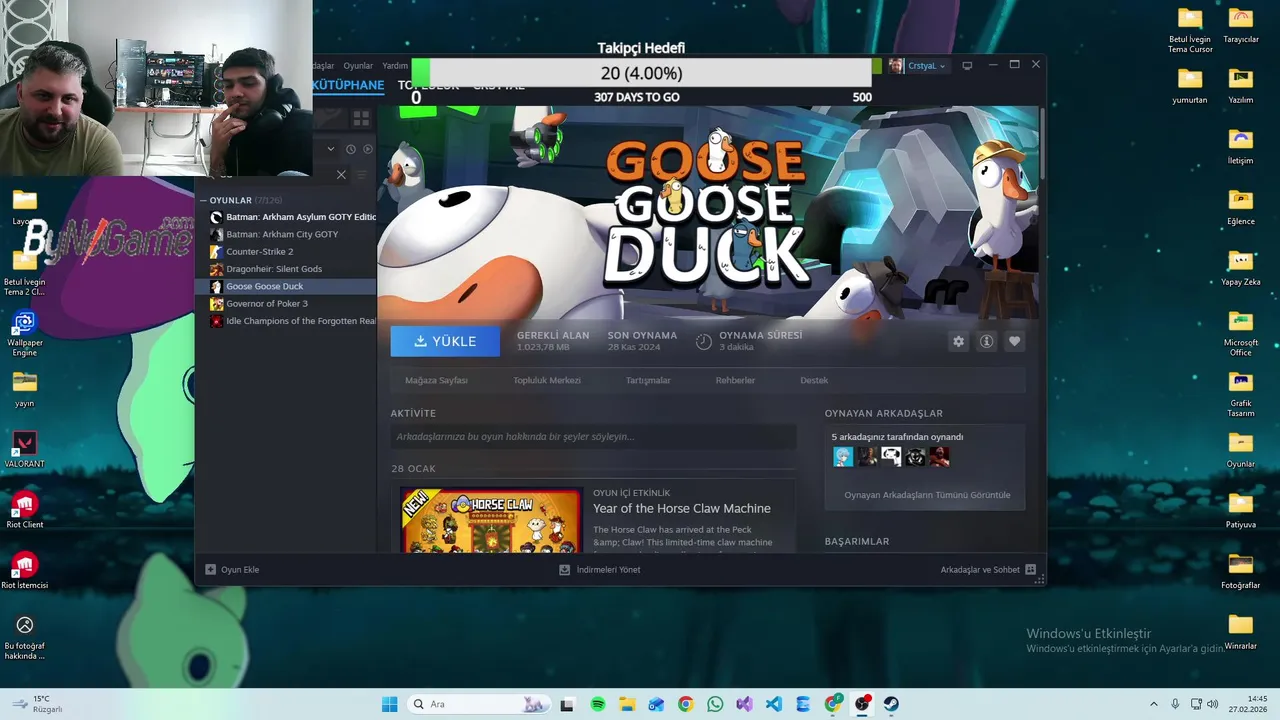Click the blue YÜKLE install button

[x=445, y=341]
